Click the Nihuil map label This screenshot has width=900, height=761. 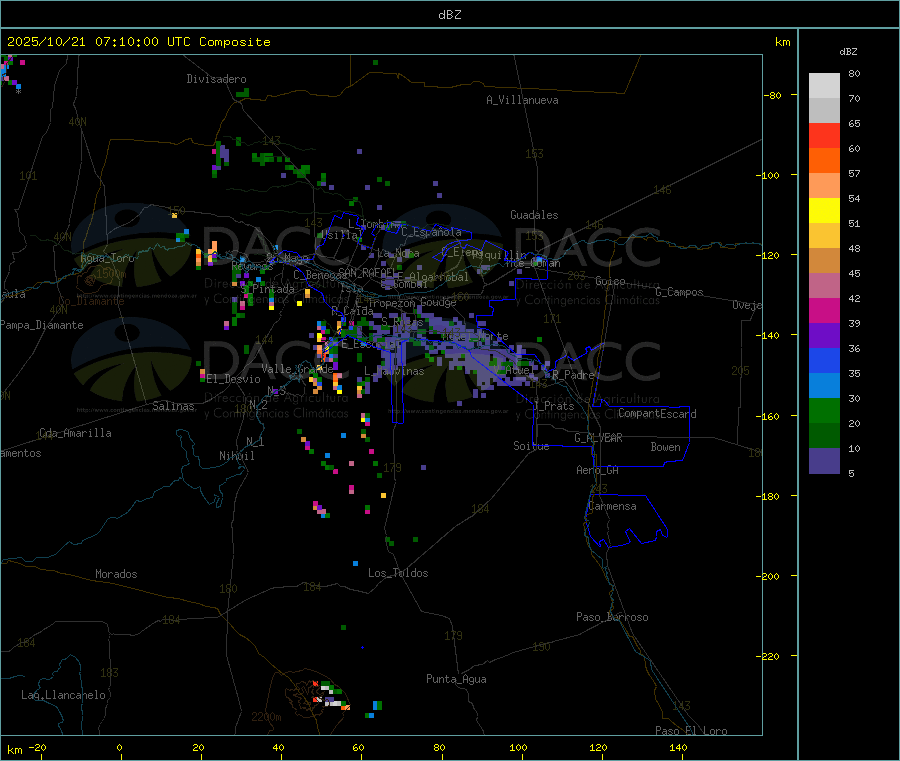[237, 456]
